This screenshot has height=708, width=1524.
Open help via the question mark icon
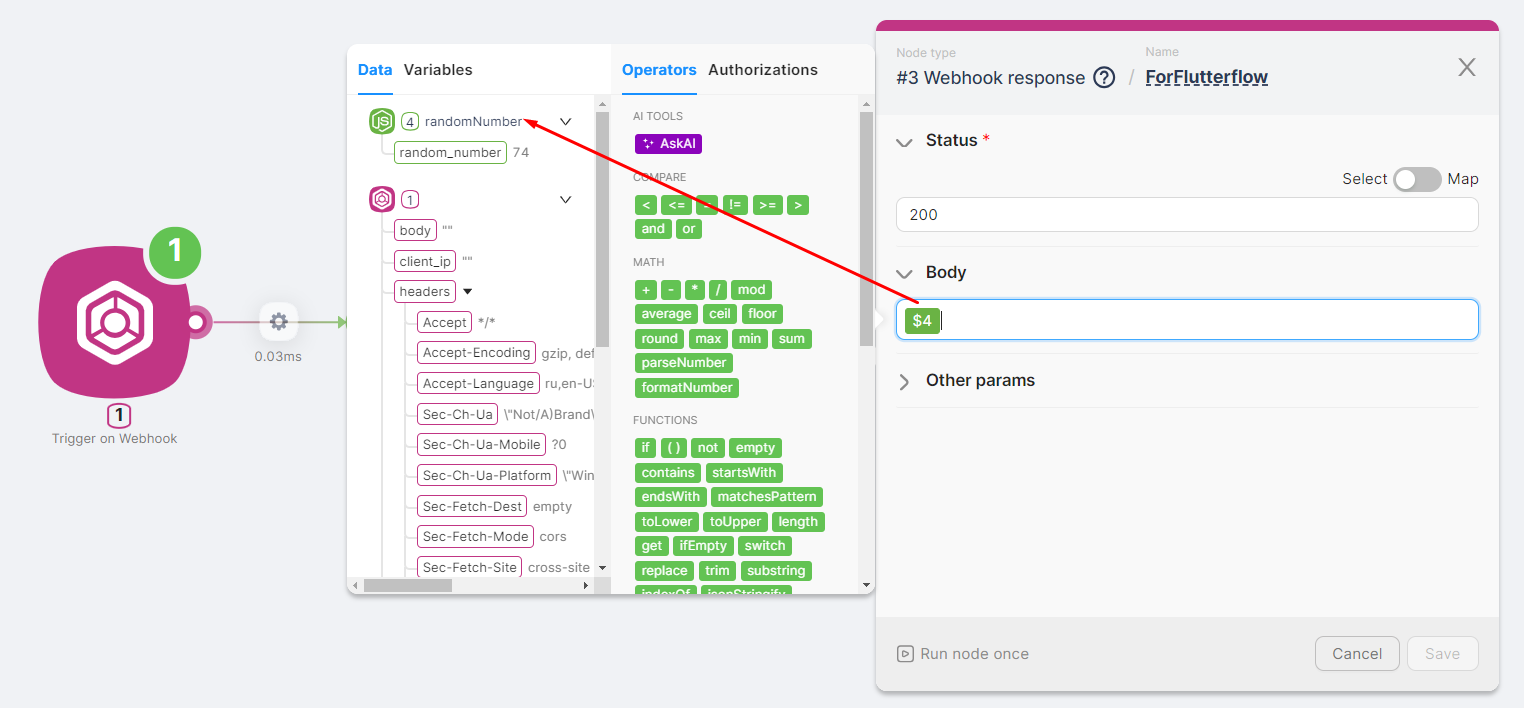click(1103, 76)
